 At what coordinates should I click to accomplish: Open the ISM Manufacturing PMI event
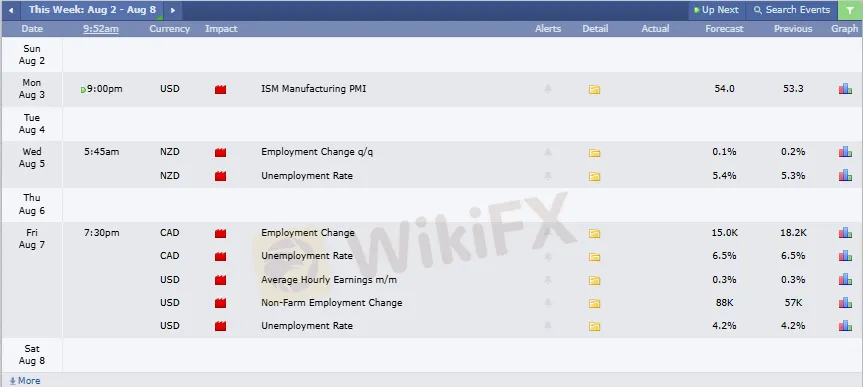pos(313,89)
